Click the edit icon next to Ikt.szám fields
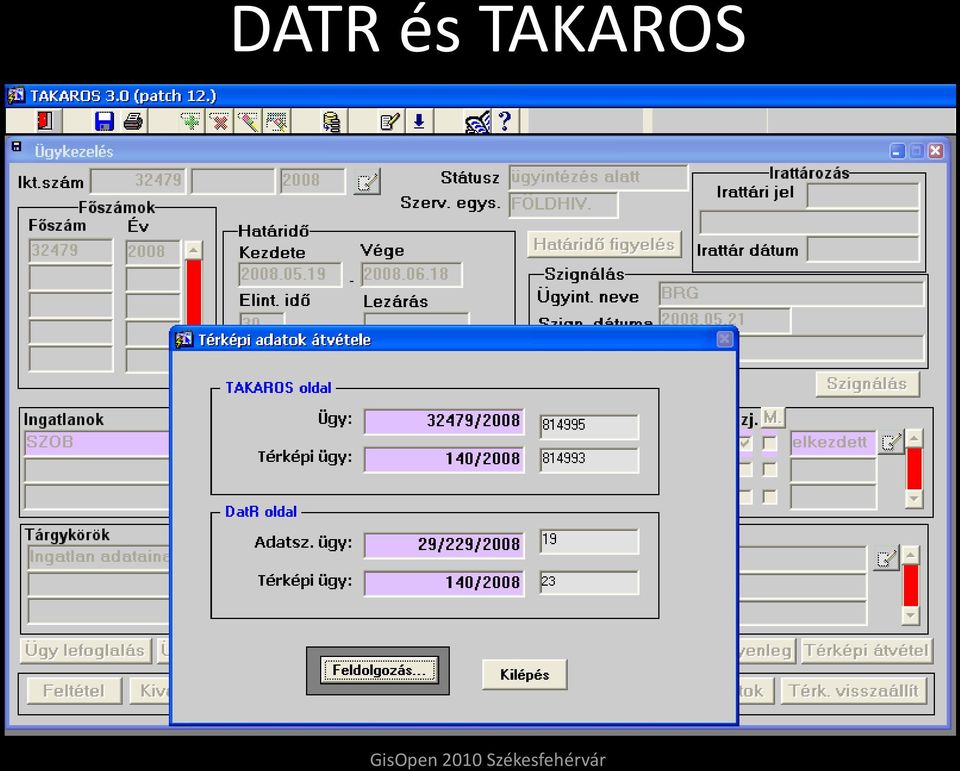The width and height of the screenshot is (960, 771). (x=367, y=181)
